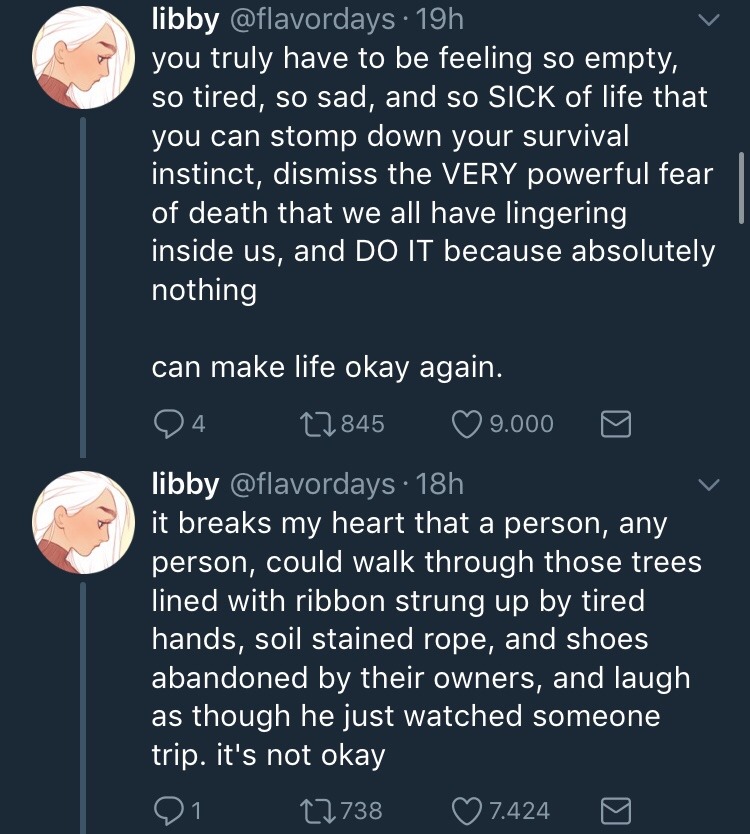The image size is (750, 834).
Task: Reply to the first libby tweet
Action: click(166, 424)
